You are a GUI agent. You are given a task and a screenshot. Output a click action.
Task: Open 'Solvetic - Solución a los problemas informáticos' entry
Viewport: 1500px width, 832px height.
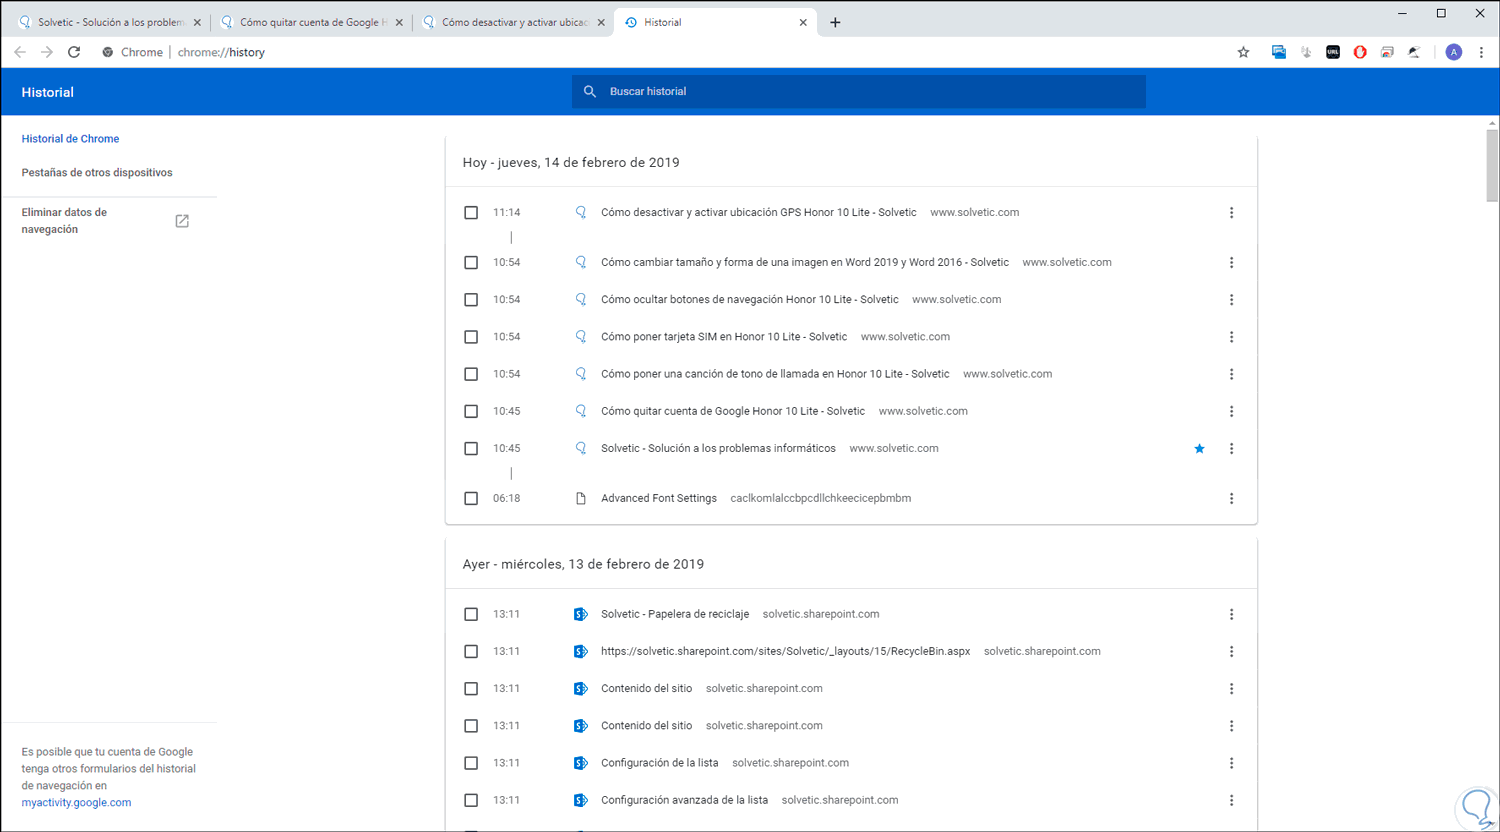[x=718, y=448]
